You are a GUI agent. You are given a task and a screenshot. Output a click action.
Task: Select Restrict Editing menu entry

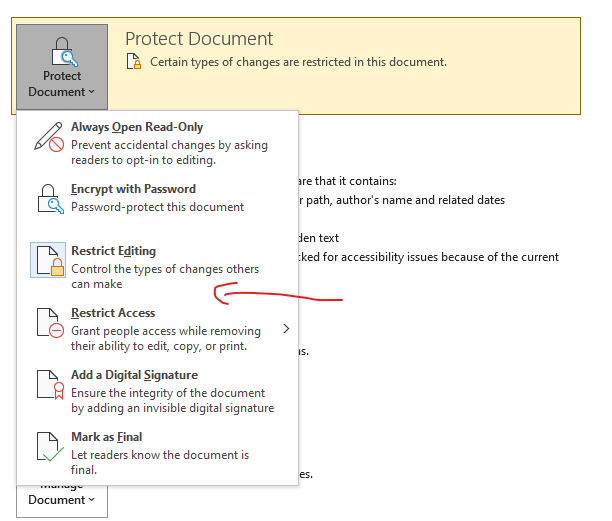tap(158, 267)
